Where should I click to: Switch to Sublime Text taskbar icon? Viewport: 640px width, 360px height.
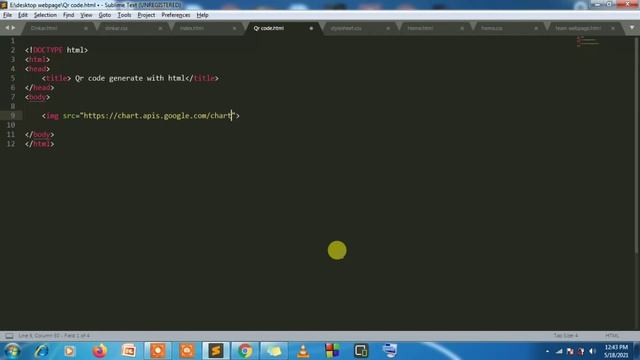coord(216,351)
